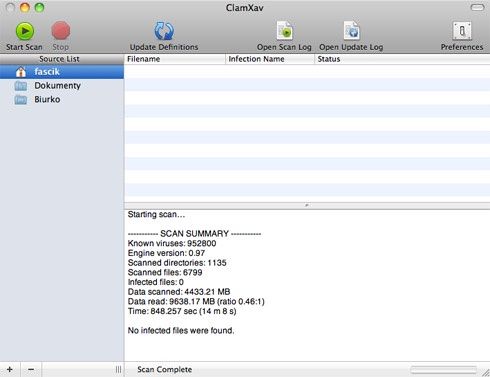Add a source with the plus button
Image resolution: width=490 pixels, height=377 pixels.
tap(10, 369)
